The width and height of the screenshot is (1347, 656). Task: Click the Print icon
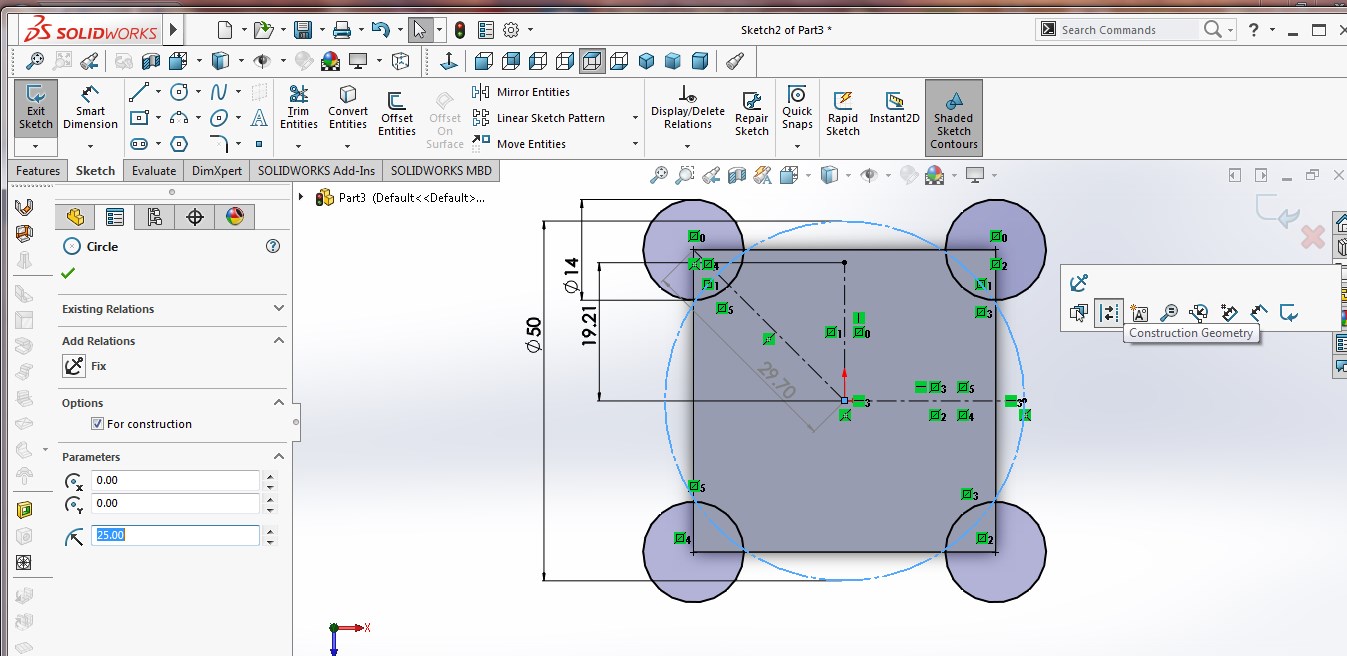(x=342, y=30)
